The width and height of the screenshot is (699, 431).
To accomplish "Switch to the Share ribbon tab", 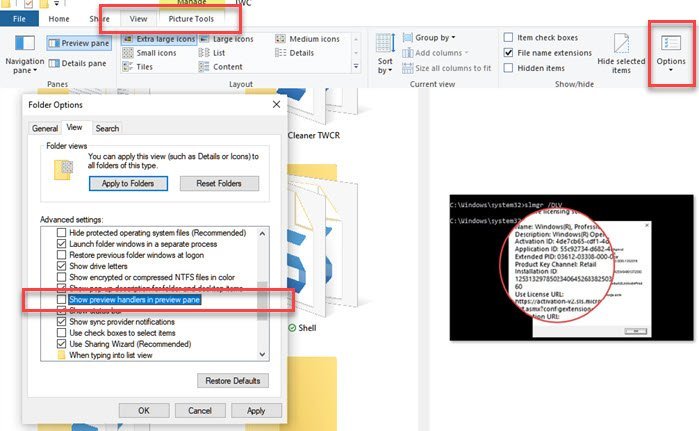I will coord(99,19).
